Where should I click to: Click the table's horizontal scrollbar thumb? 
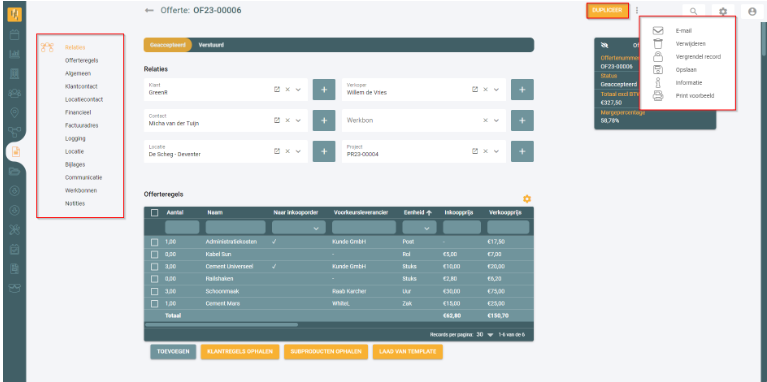click(221, 325)
